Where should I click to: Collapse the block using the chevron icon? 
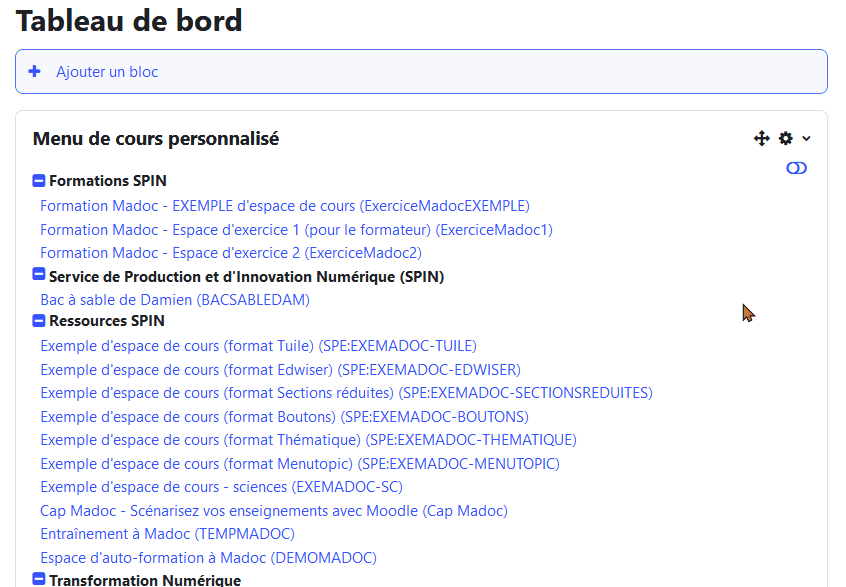807,138
